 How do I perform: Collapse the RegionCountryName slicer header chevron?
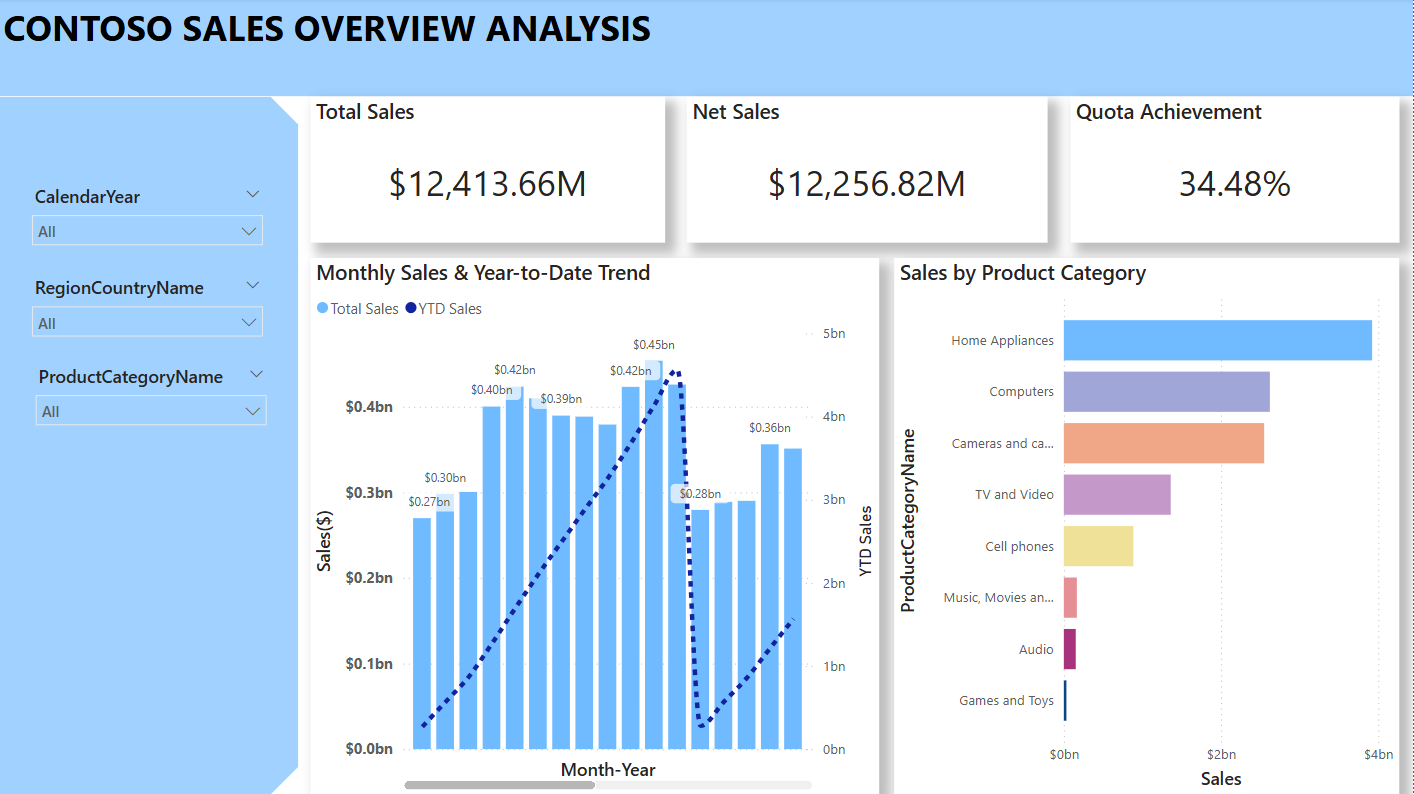point(253,285)
